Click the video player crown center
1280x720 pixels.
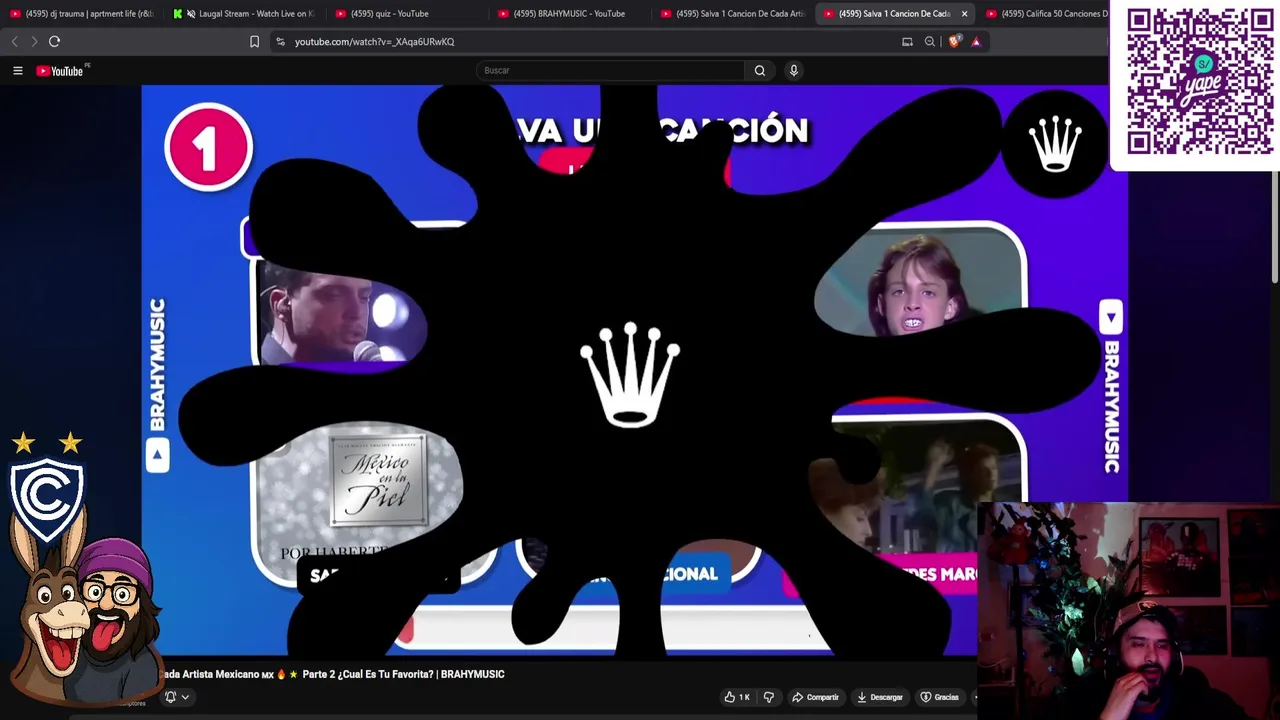[630, 375]
